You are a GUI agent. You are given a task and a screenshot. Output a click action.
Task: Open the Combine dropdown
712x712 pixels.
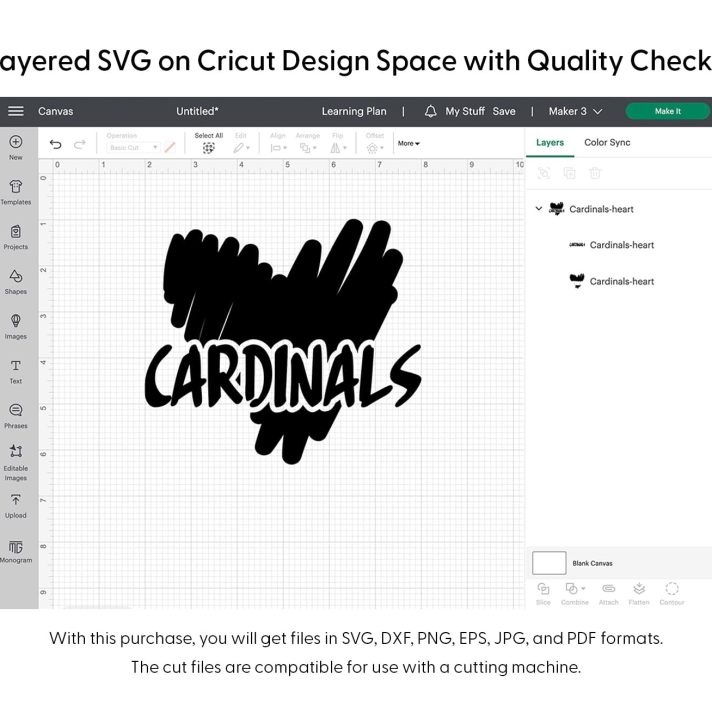click(x=575, y=594)
